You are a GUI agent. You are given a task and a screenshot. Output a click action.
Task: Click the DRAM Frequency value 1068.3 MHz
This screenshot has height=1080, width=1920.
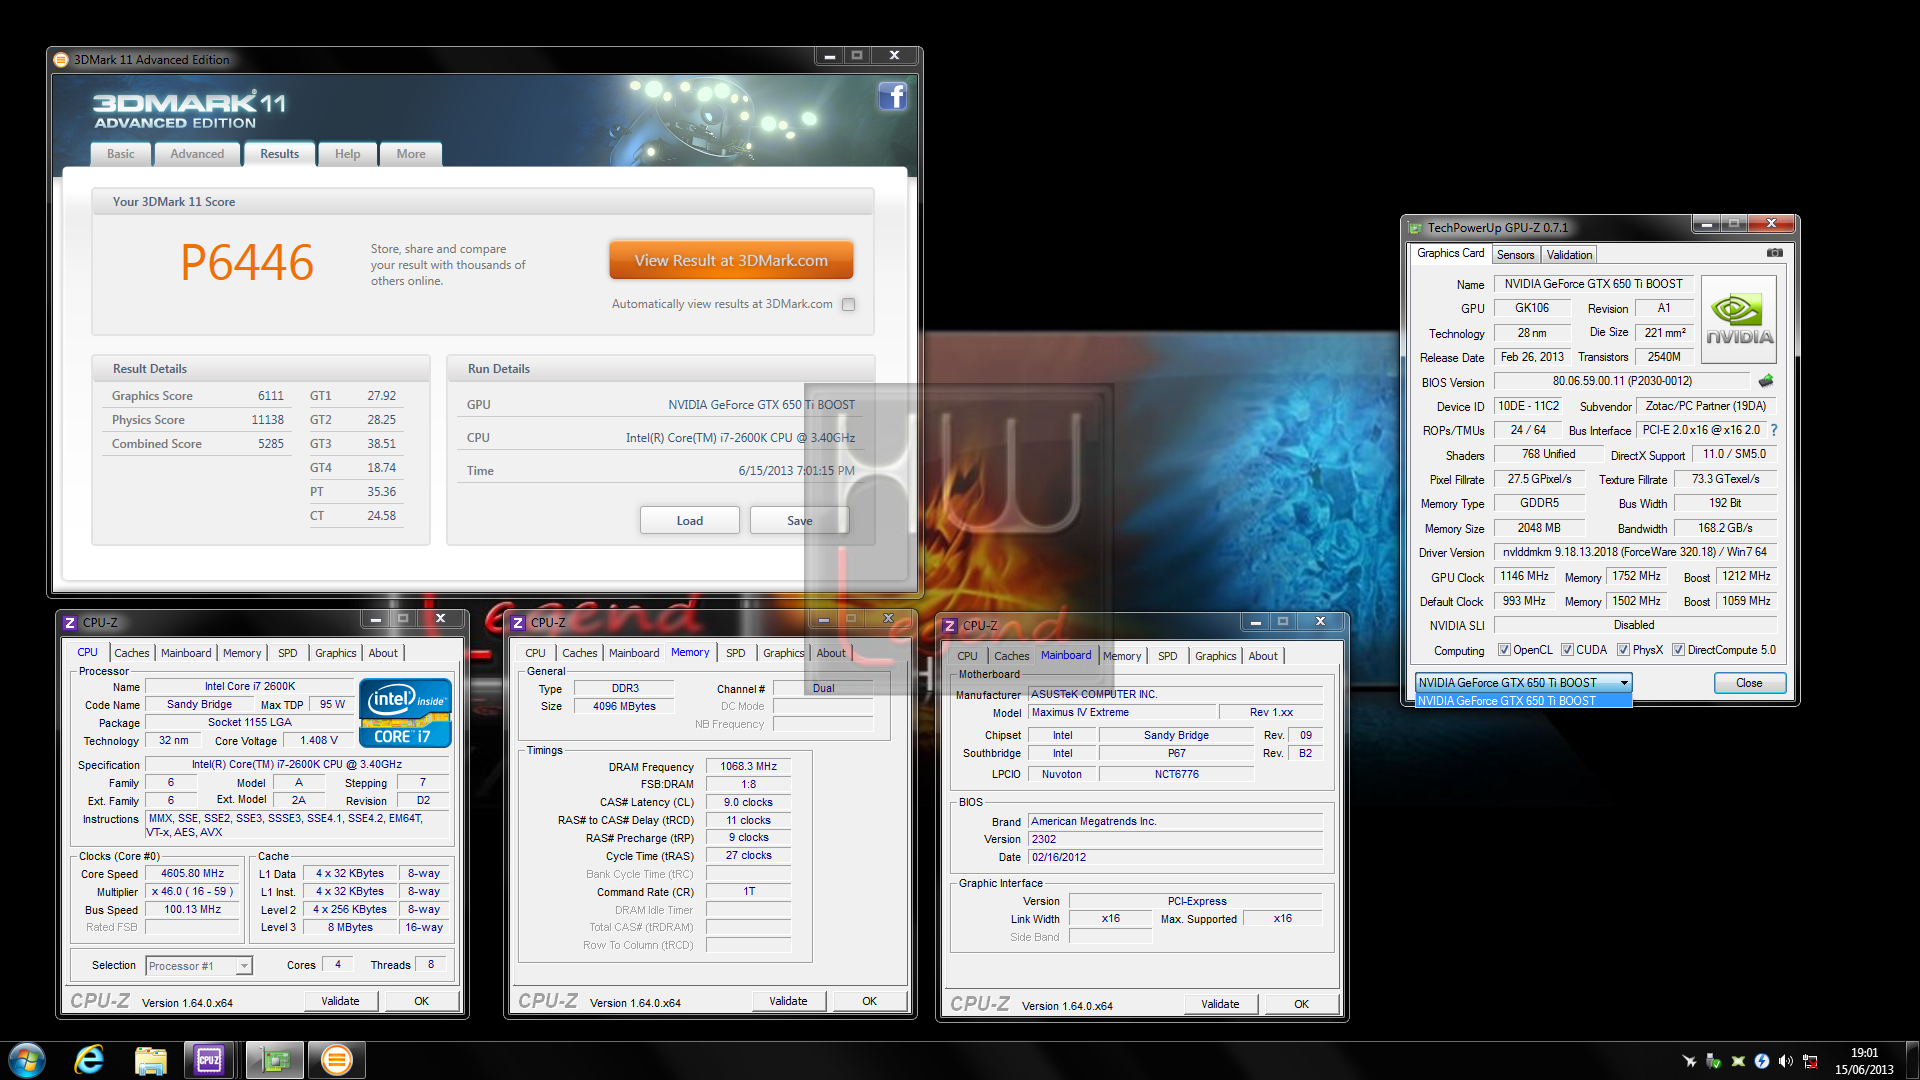pyautogui.click(x=748, y=766)
